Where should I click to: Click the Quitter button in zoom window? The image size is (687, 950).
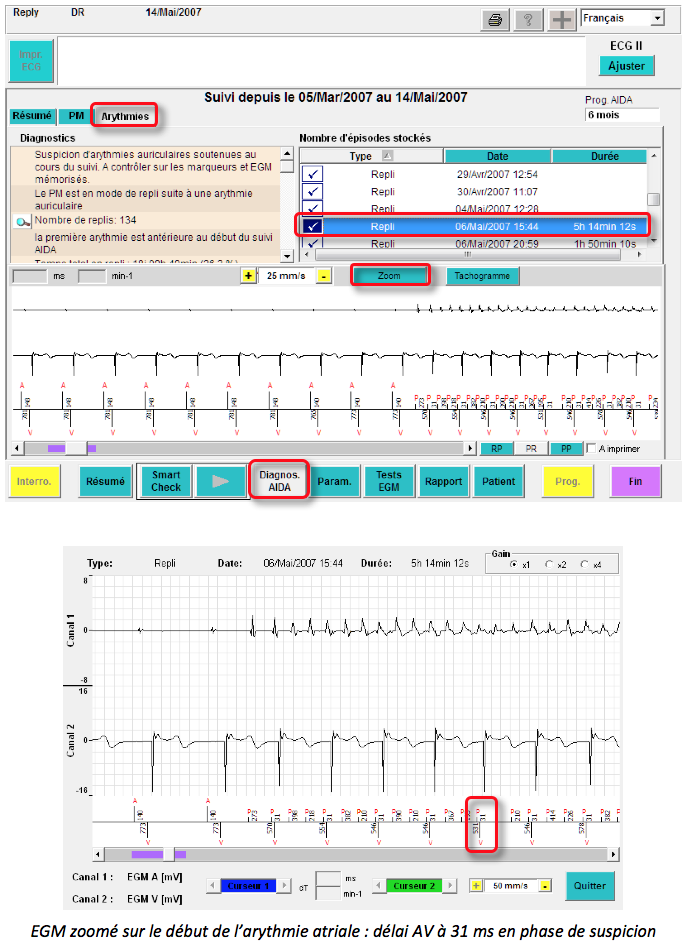click(590, 886)
